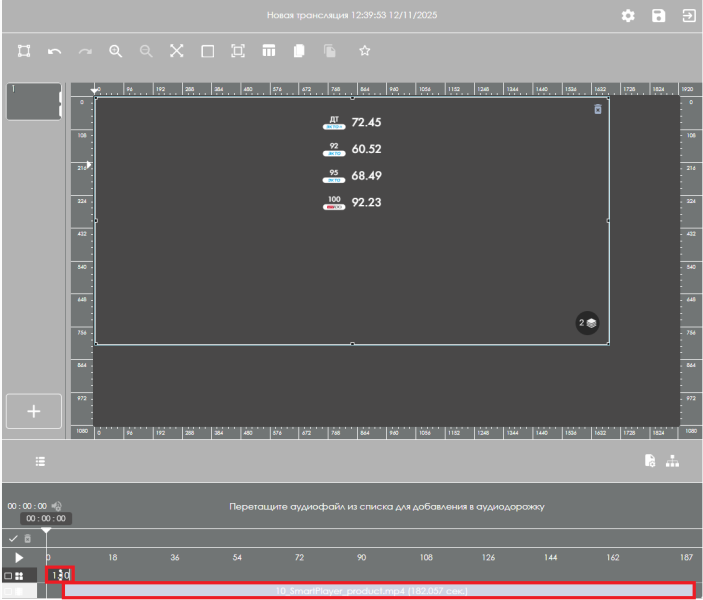Viewport: 703px width, 600px height.
Task: Zoom in on the canvas
Action: click(116, 50)
